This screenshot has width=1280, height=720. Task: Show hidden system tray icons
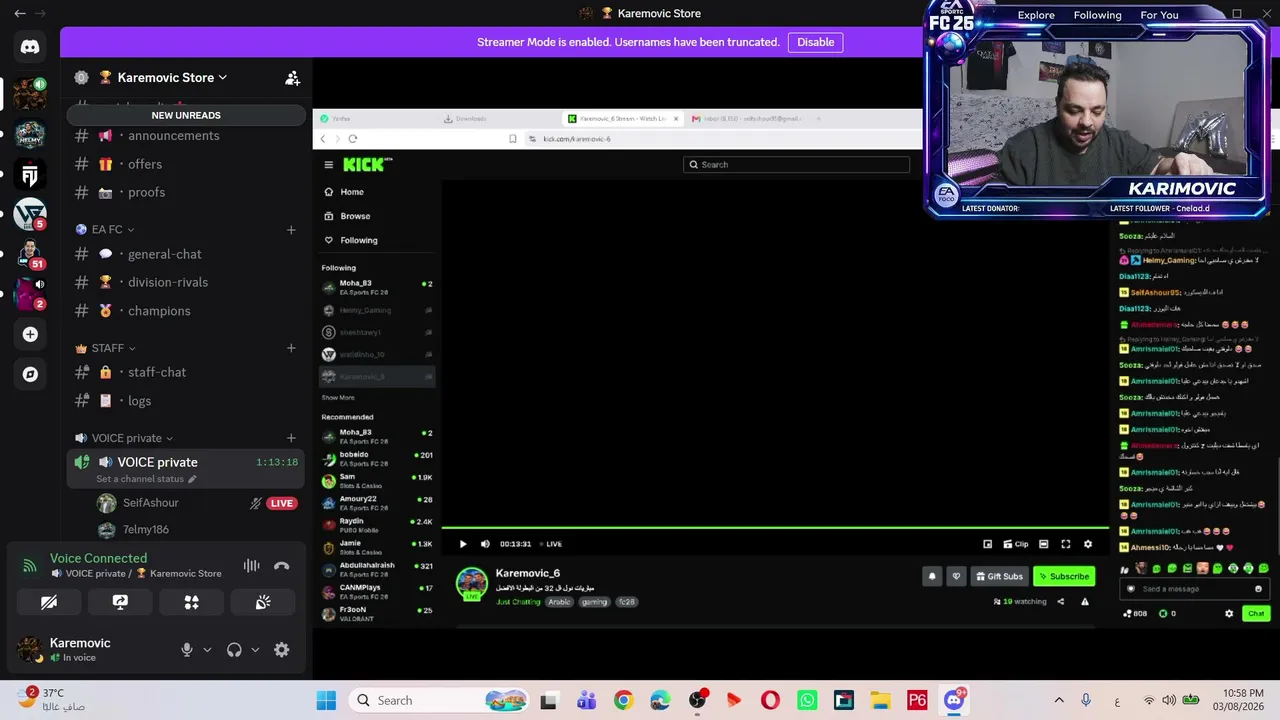pos(1059,700)
